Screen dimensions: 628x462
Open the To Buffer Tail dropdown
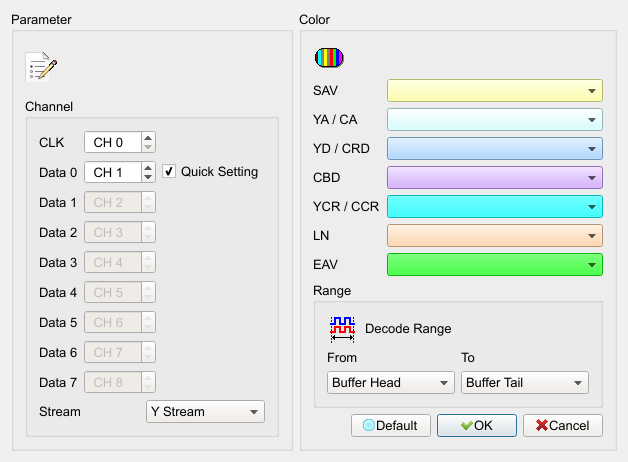tap(525, 383)
